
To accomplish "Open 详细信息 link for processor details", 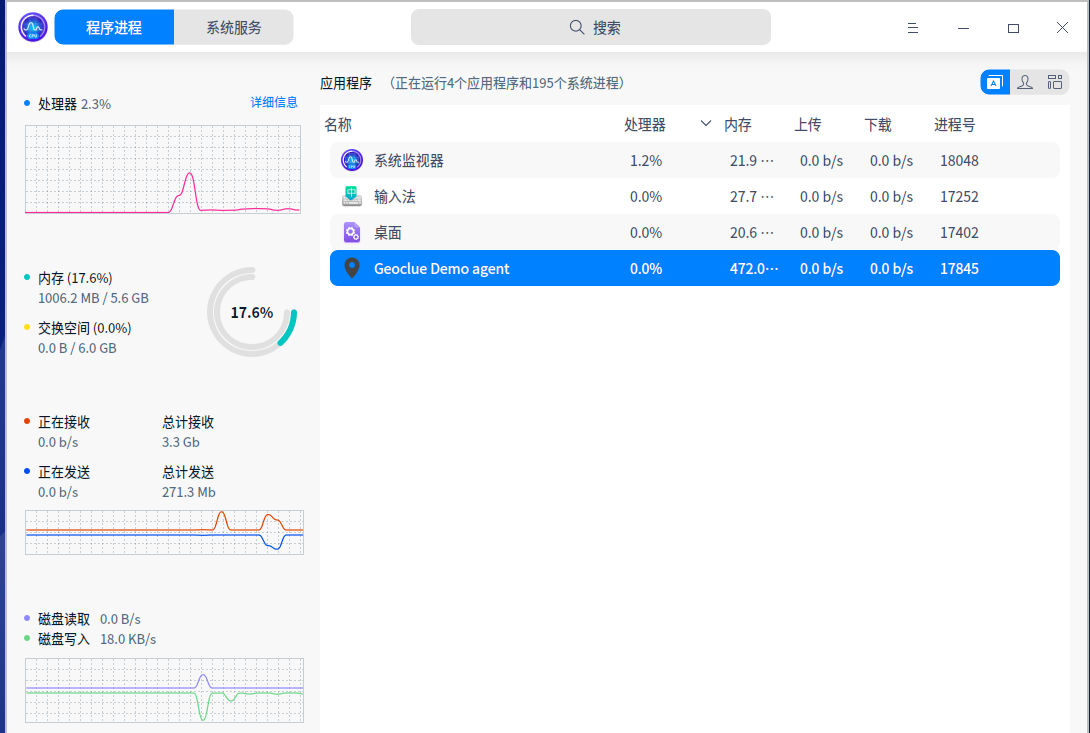I will coord(273,102).
